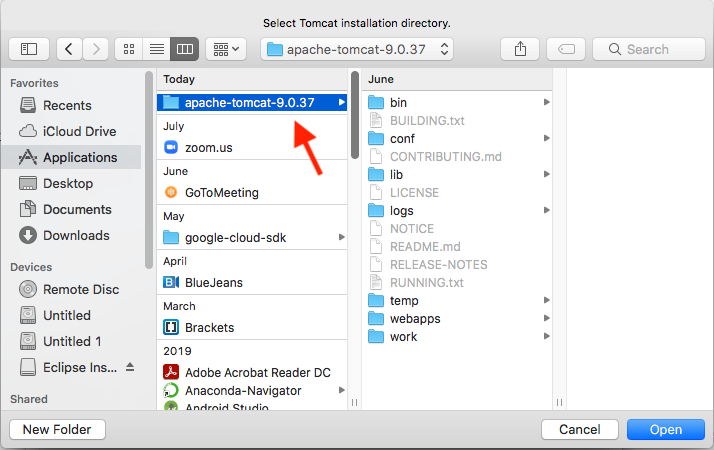Screen dimensions: 714x450
Task: Select the lib folder
Action: point(457,174)
